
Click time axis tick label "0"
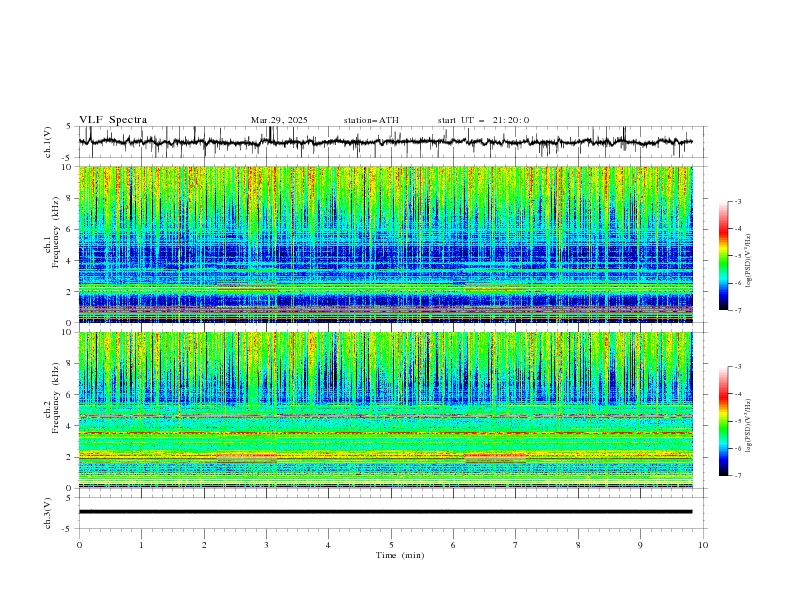[x=79, y=545]
